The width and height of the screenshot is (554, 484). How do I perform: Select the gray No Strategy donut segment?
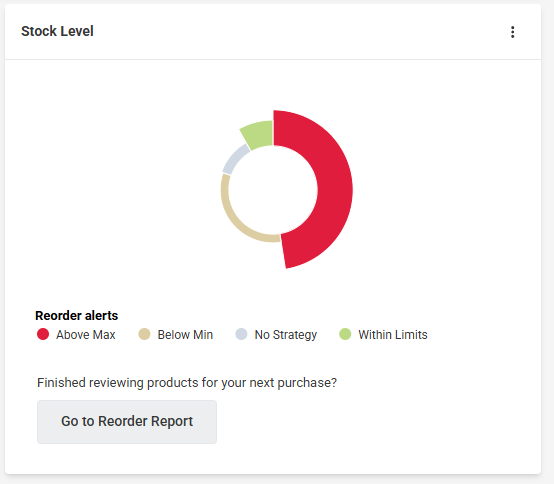pos(234,160)
